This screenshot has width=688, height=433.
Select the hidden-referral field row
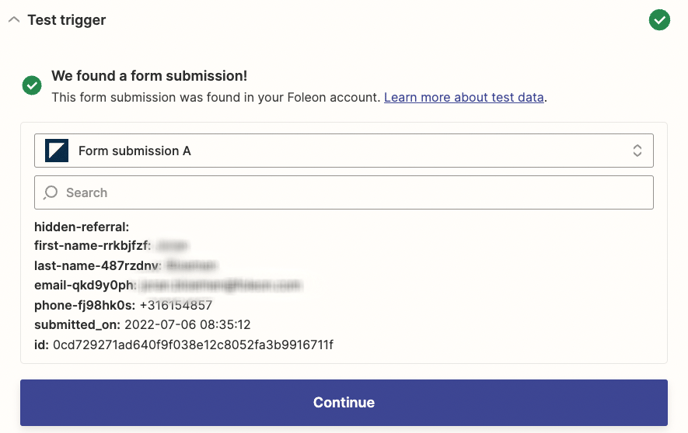point(82,227)
